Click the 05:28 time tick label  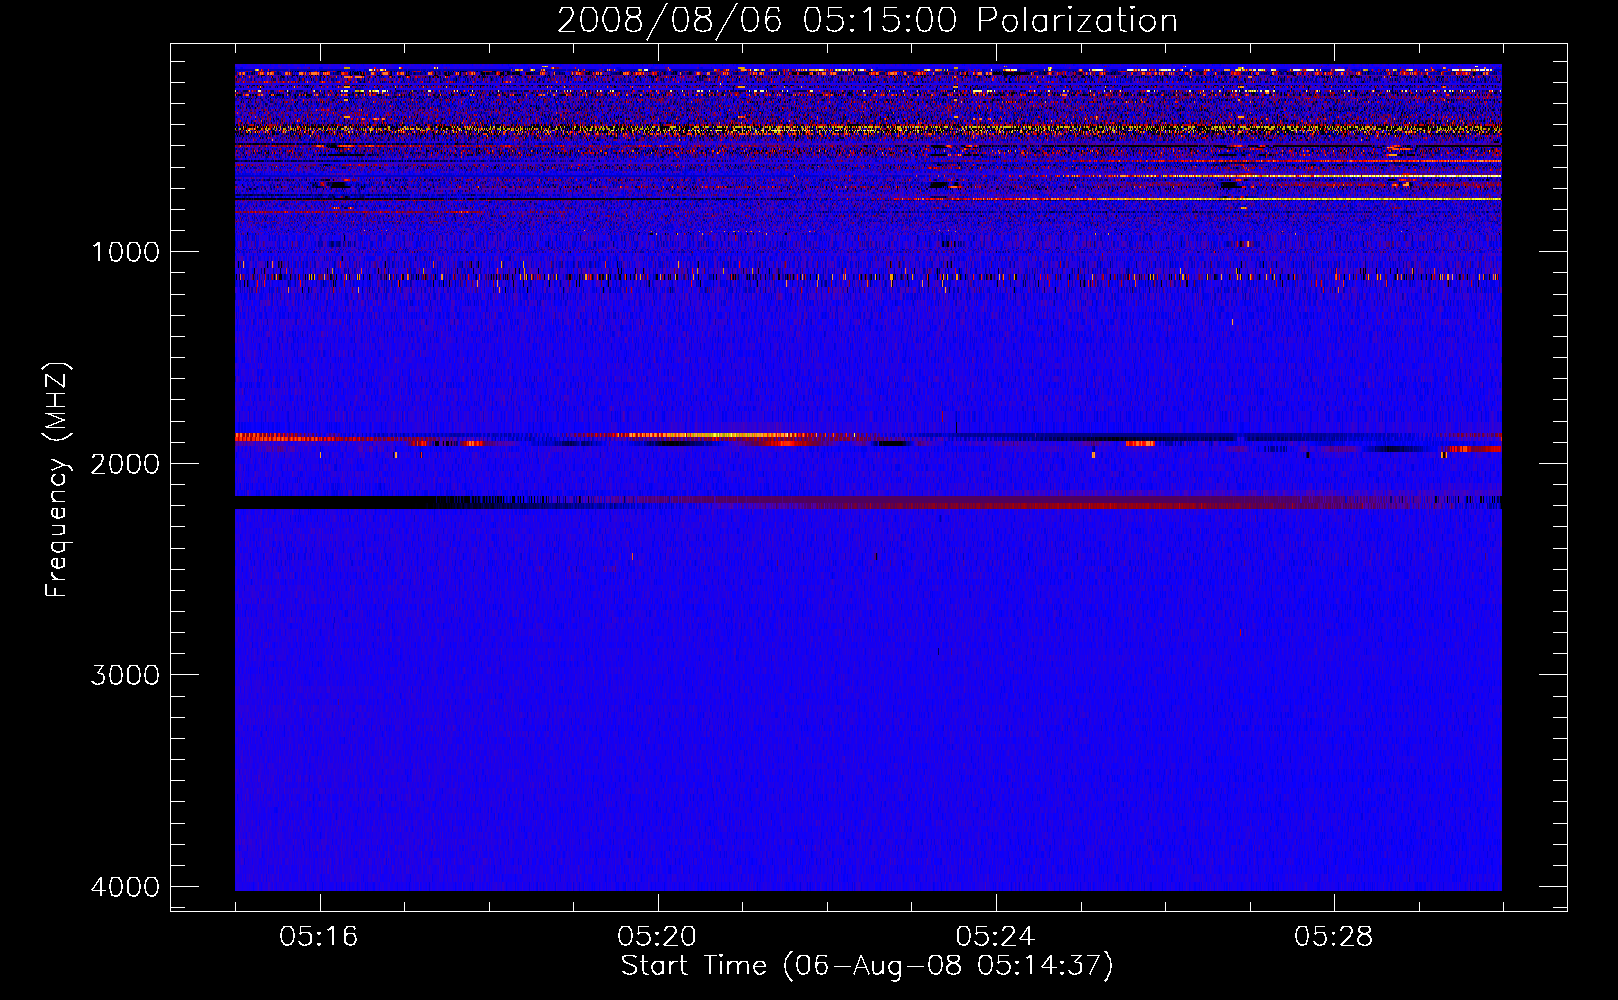click(x=1333, y=937)
